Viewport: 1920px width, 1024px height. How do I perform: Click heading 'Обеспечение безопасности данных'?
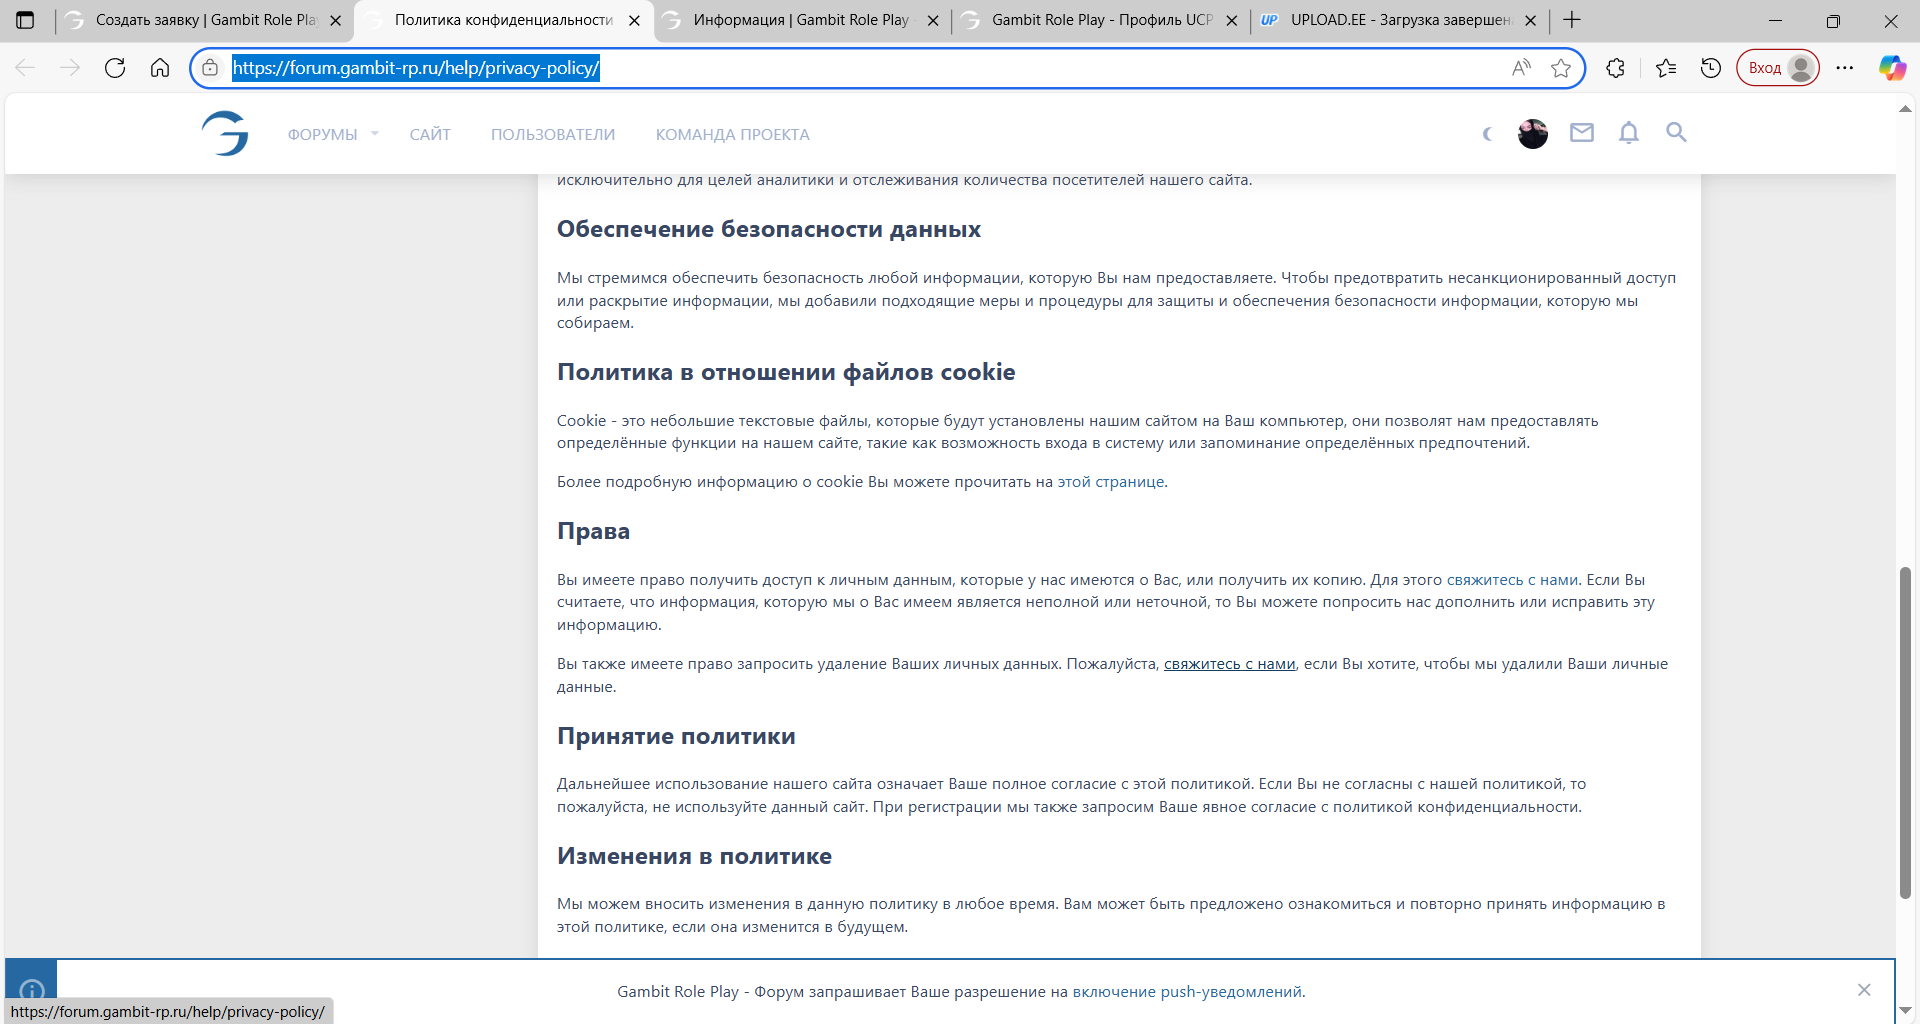tap(769, 230)
